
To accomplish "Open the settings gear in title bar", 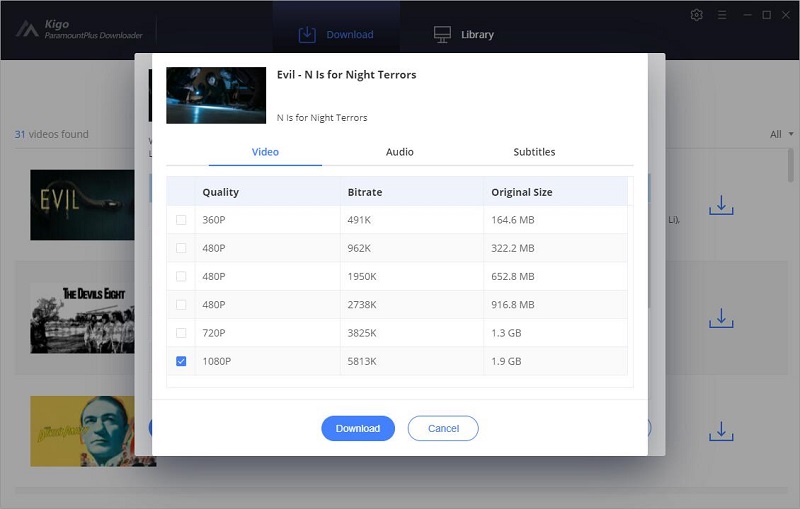I will (x=696, y=15).
